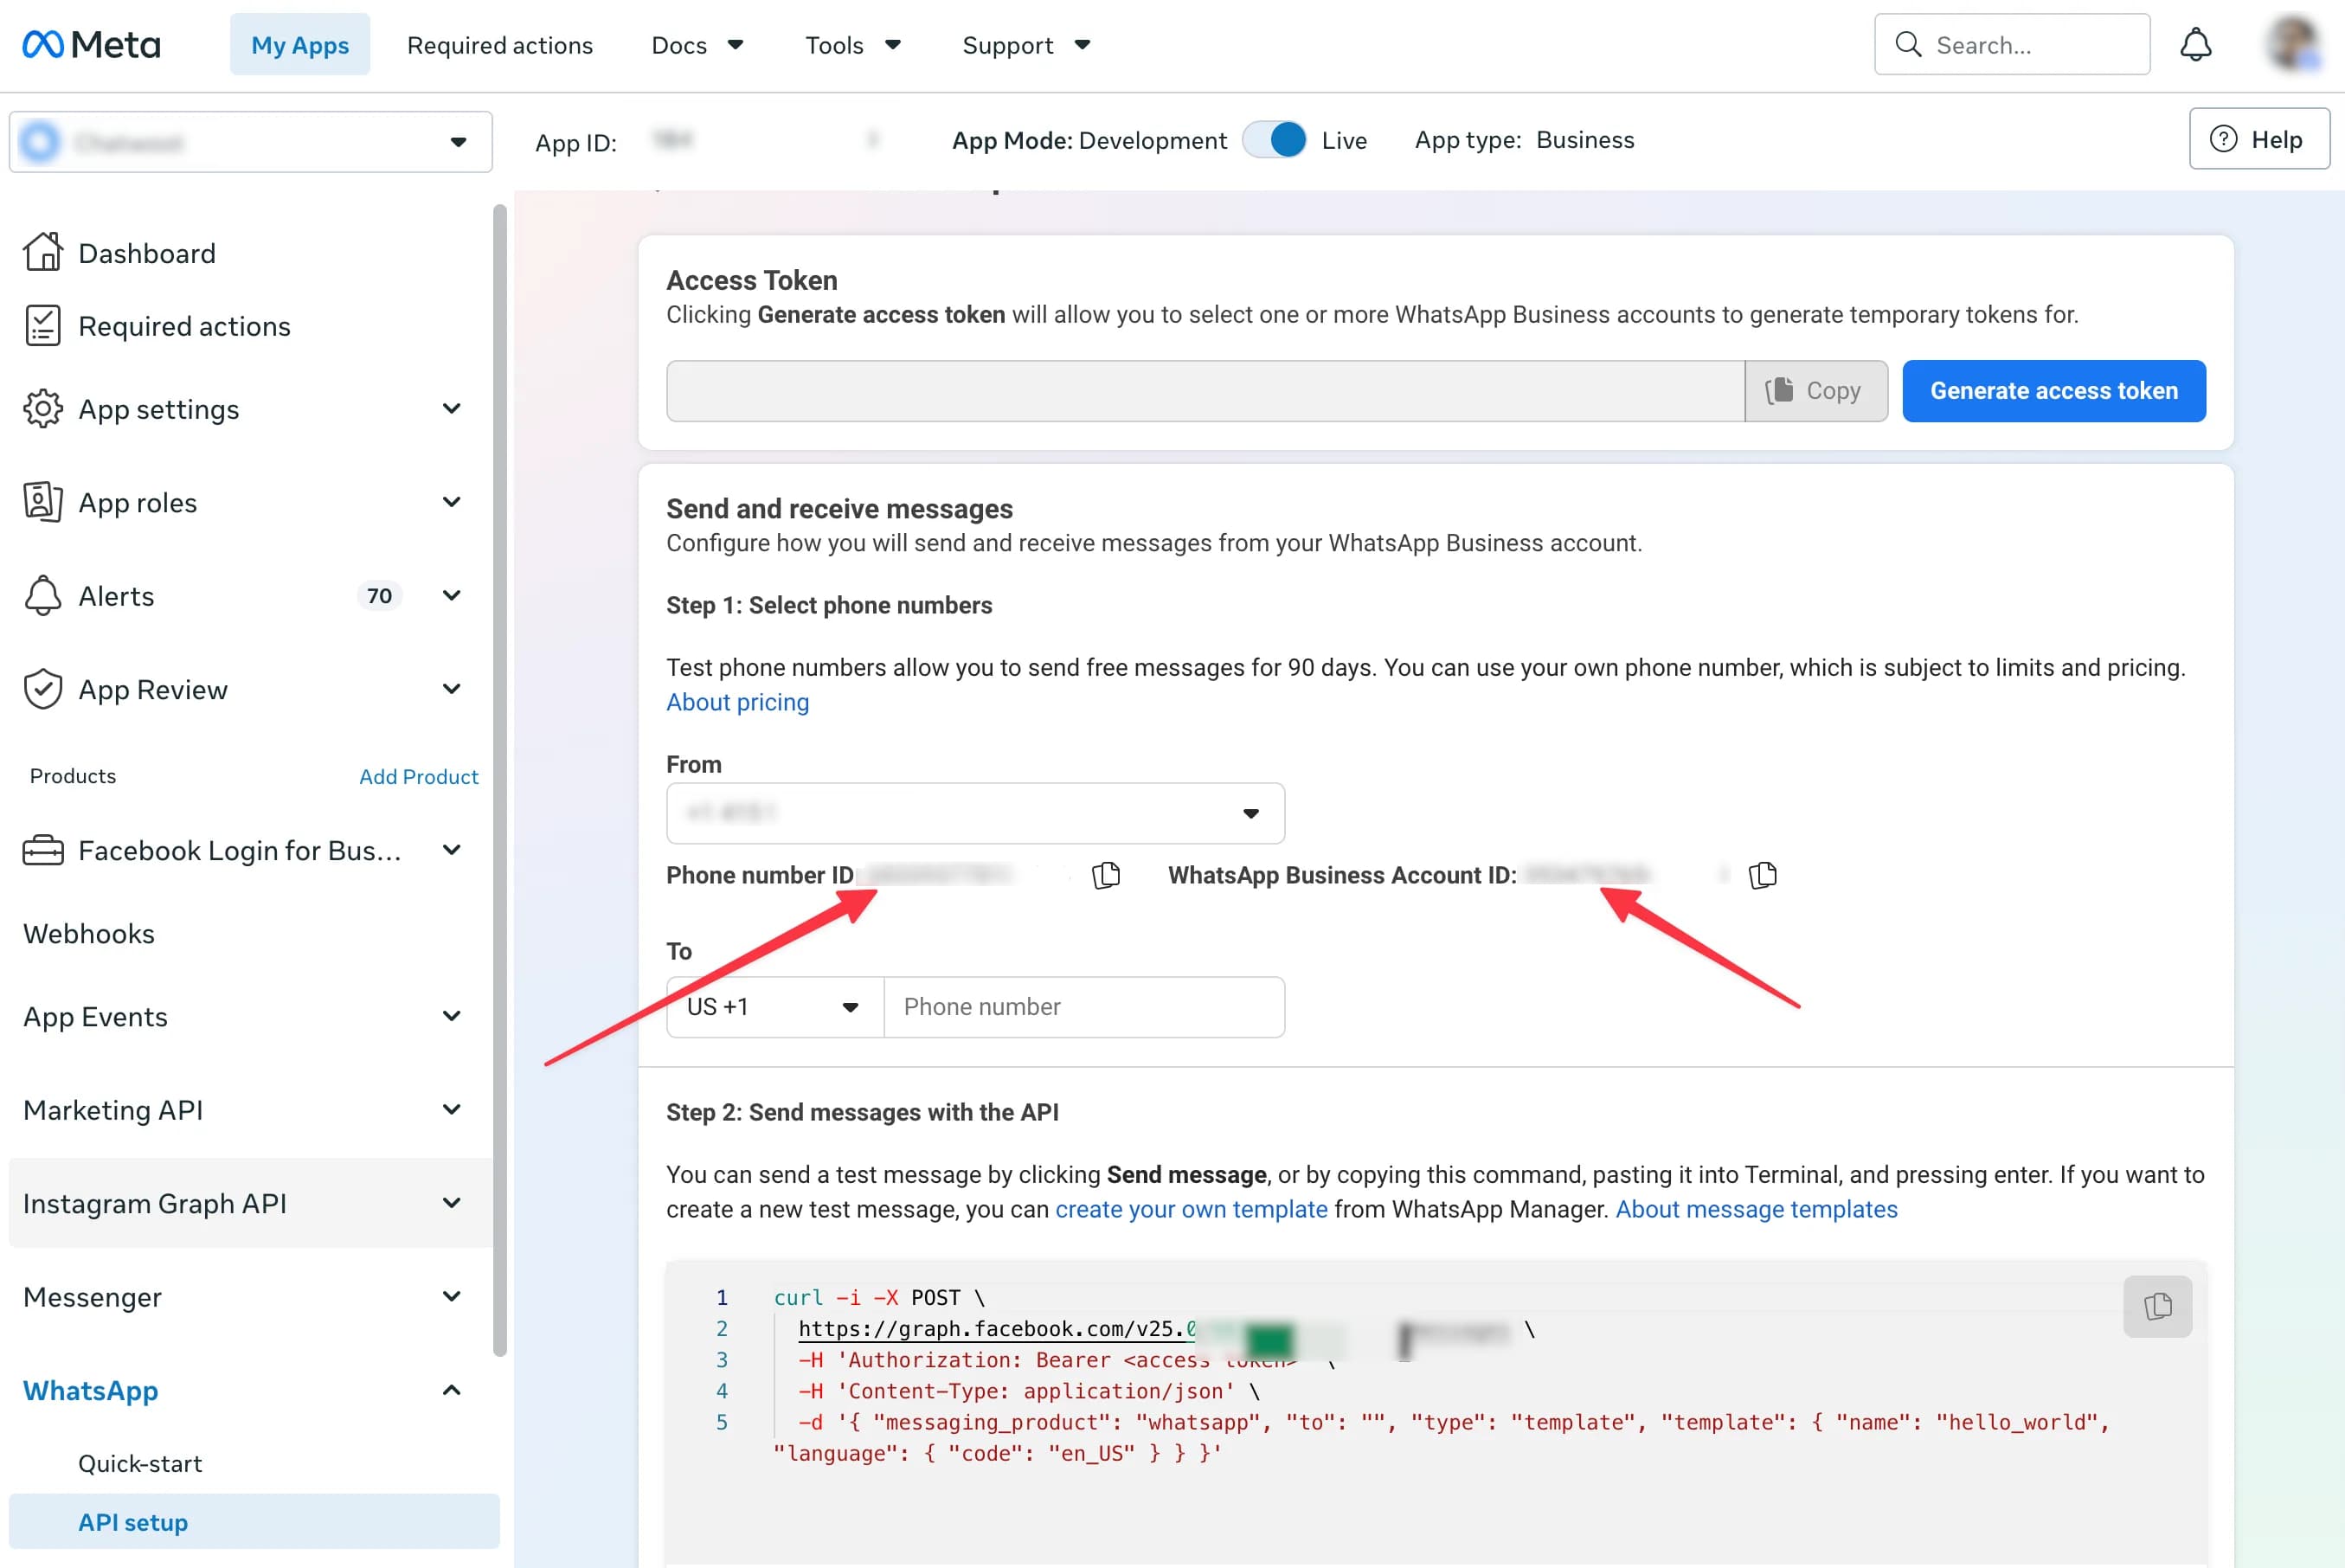
Task: Copy the WhatsApp Business Account ID
Action: click(x=1763, y=875)
